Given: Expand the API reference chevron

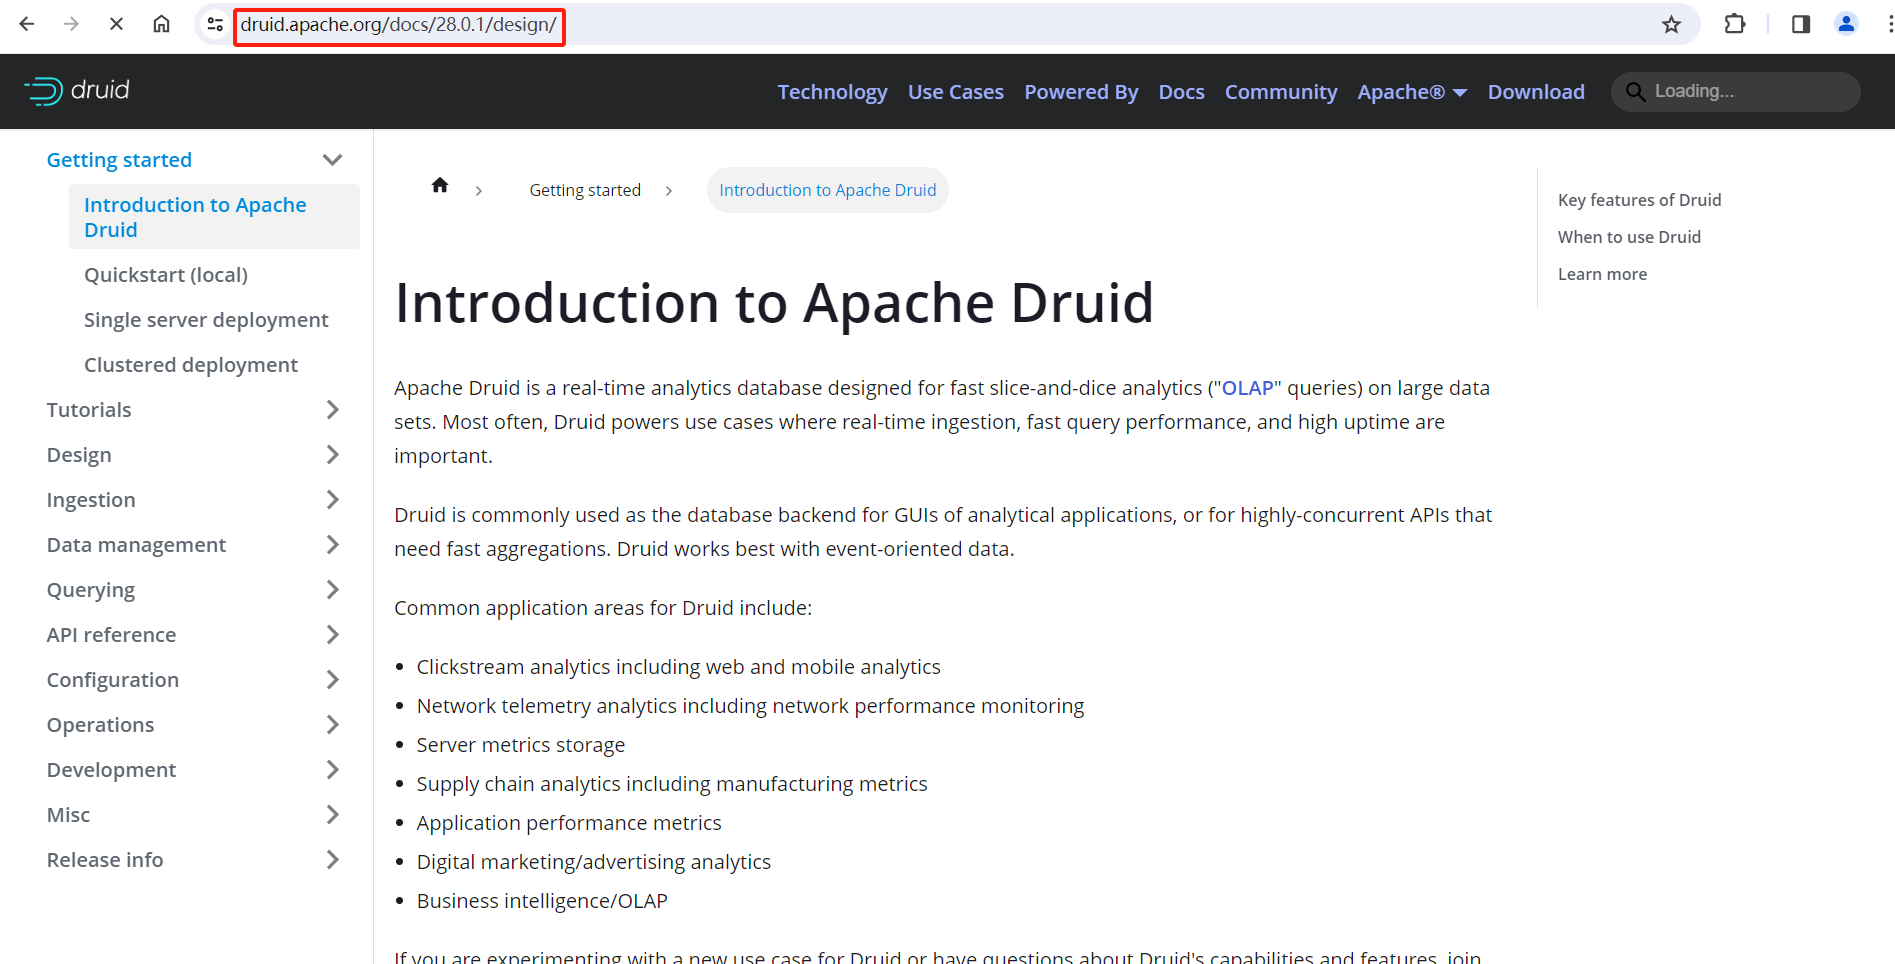Looking at the screenshot, I should coord(333,635).
